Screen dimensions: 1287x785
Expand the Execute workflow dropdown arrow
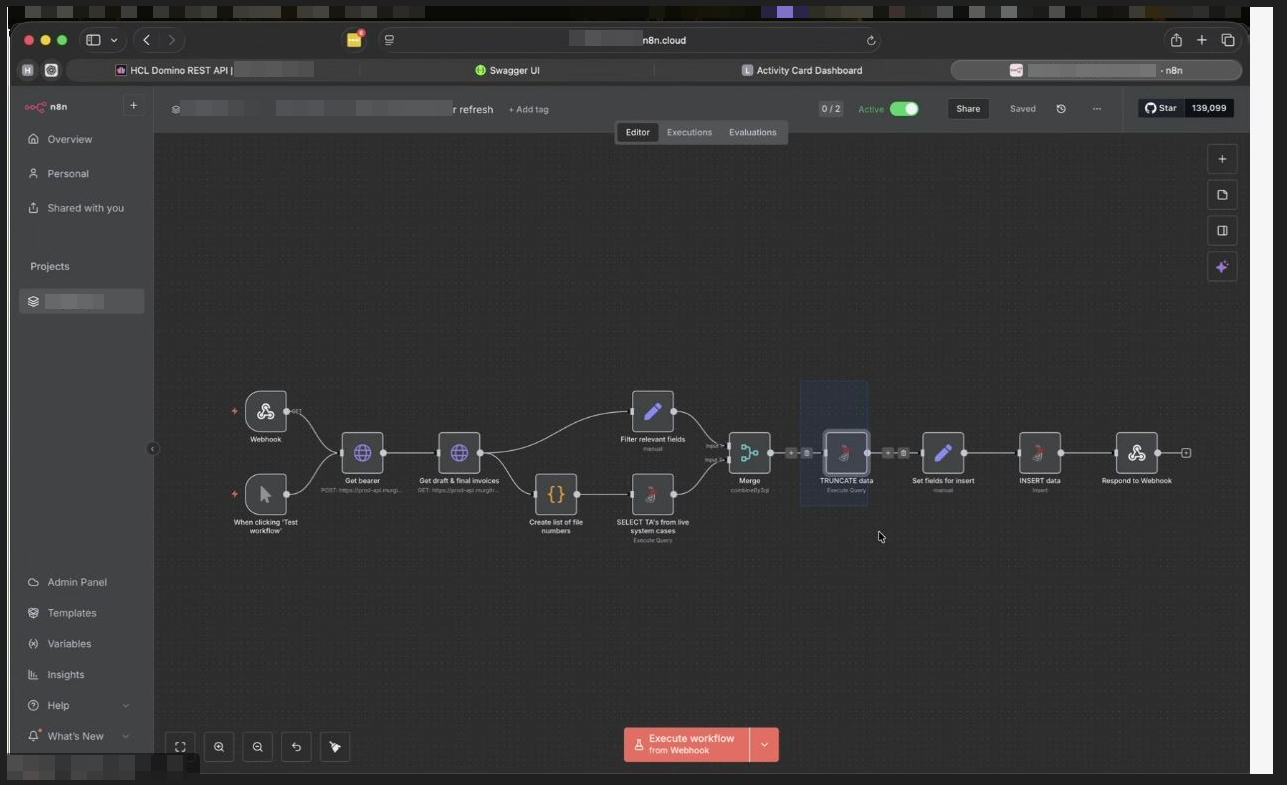(764, 745)
